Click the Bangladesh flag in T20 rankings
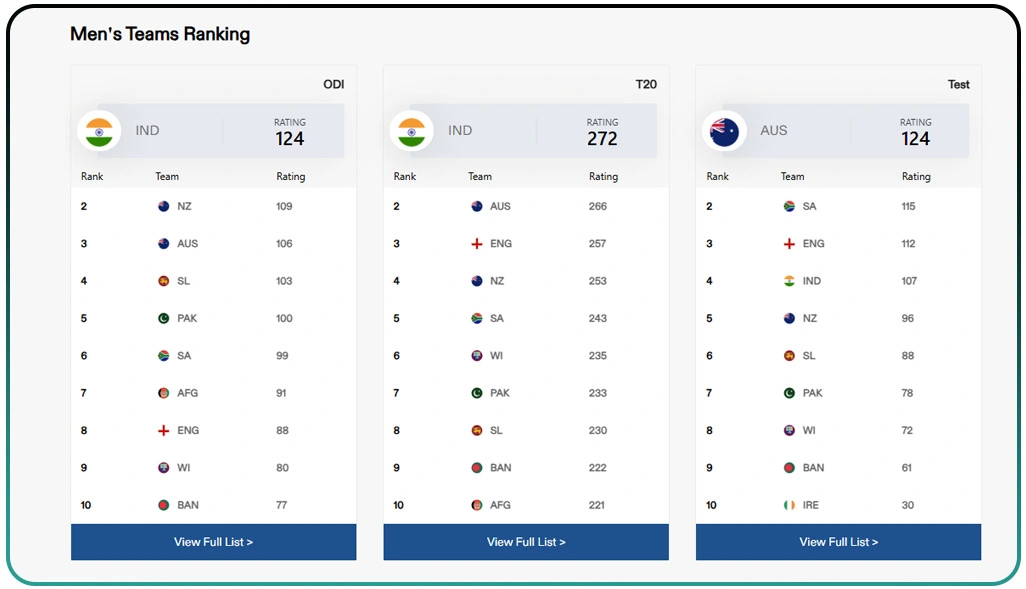The image size is (1026, 589). point(477,468)
